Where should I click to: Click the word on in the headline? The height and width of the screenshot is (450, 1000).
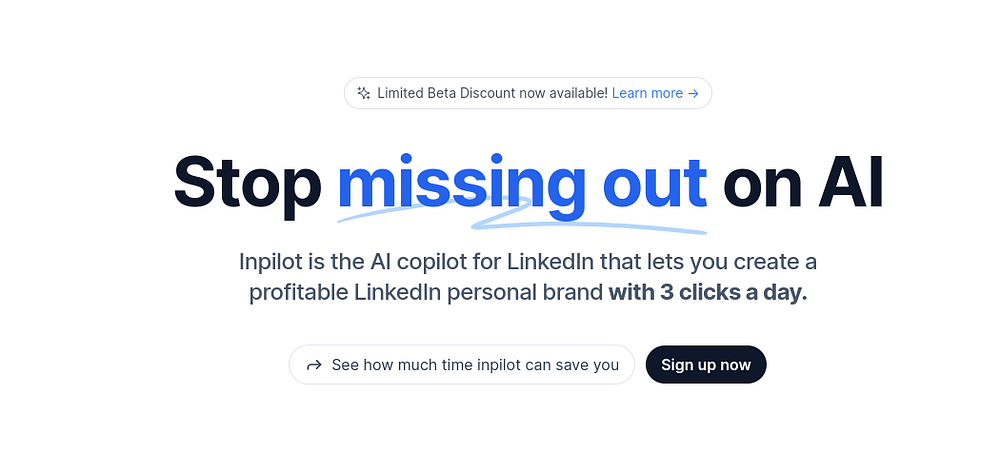coord(762,182)
